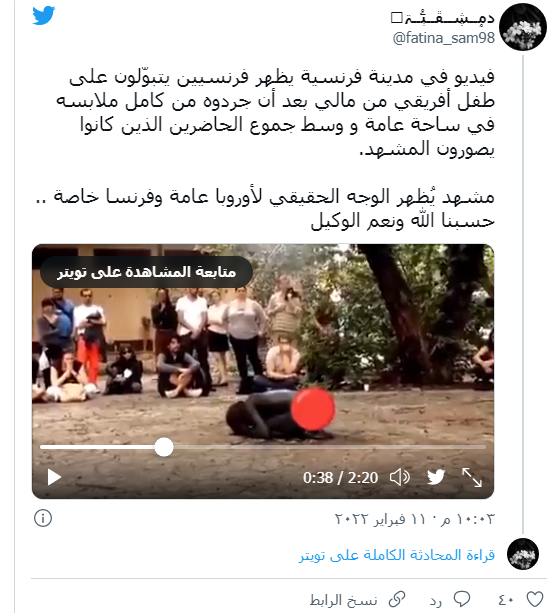
Task: Play the embedded video
Action: click(54, 477)
